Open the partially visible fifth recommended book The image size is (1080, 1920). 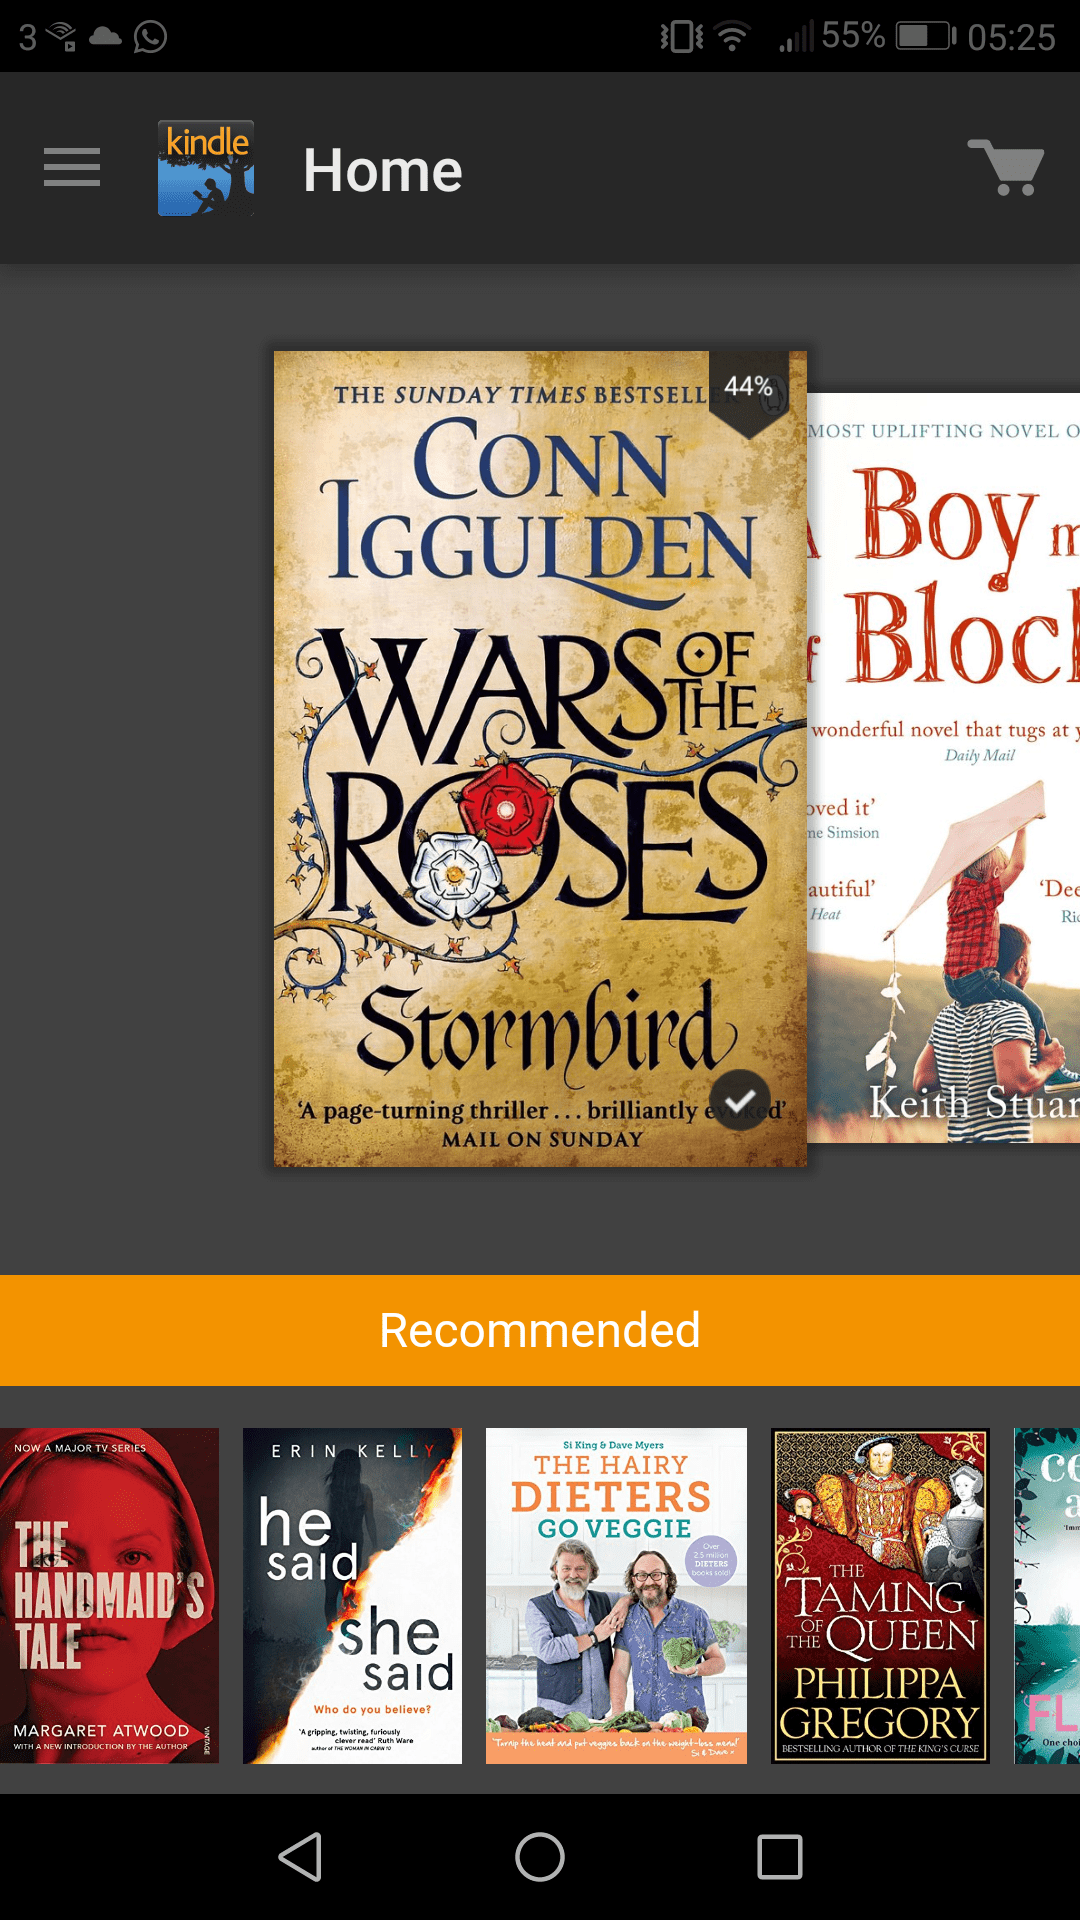1047,1595
